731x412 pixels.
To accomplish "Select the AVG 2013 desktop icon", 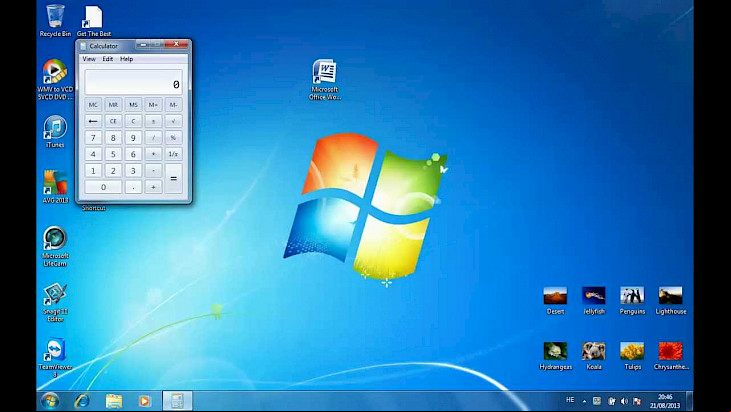I will pos(55,187).
